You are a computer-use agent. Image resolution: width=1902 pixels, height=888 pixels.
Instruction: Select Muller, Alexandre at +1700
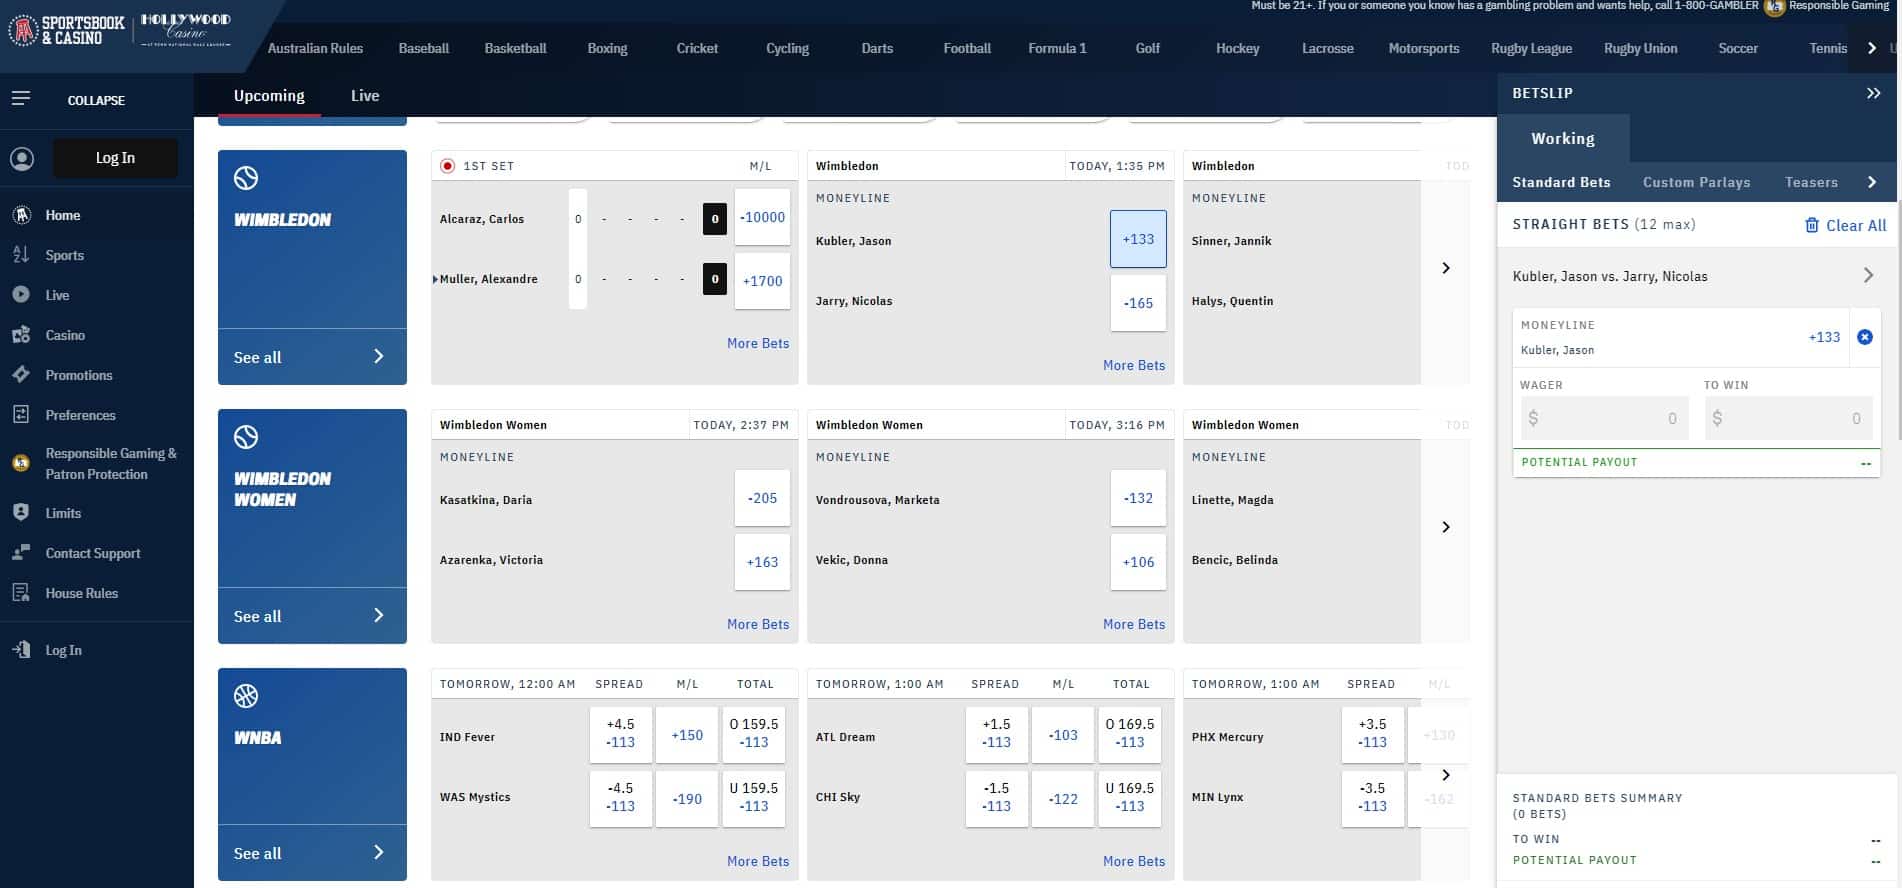[762, 281]
